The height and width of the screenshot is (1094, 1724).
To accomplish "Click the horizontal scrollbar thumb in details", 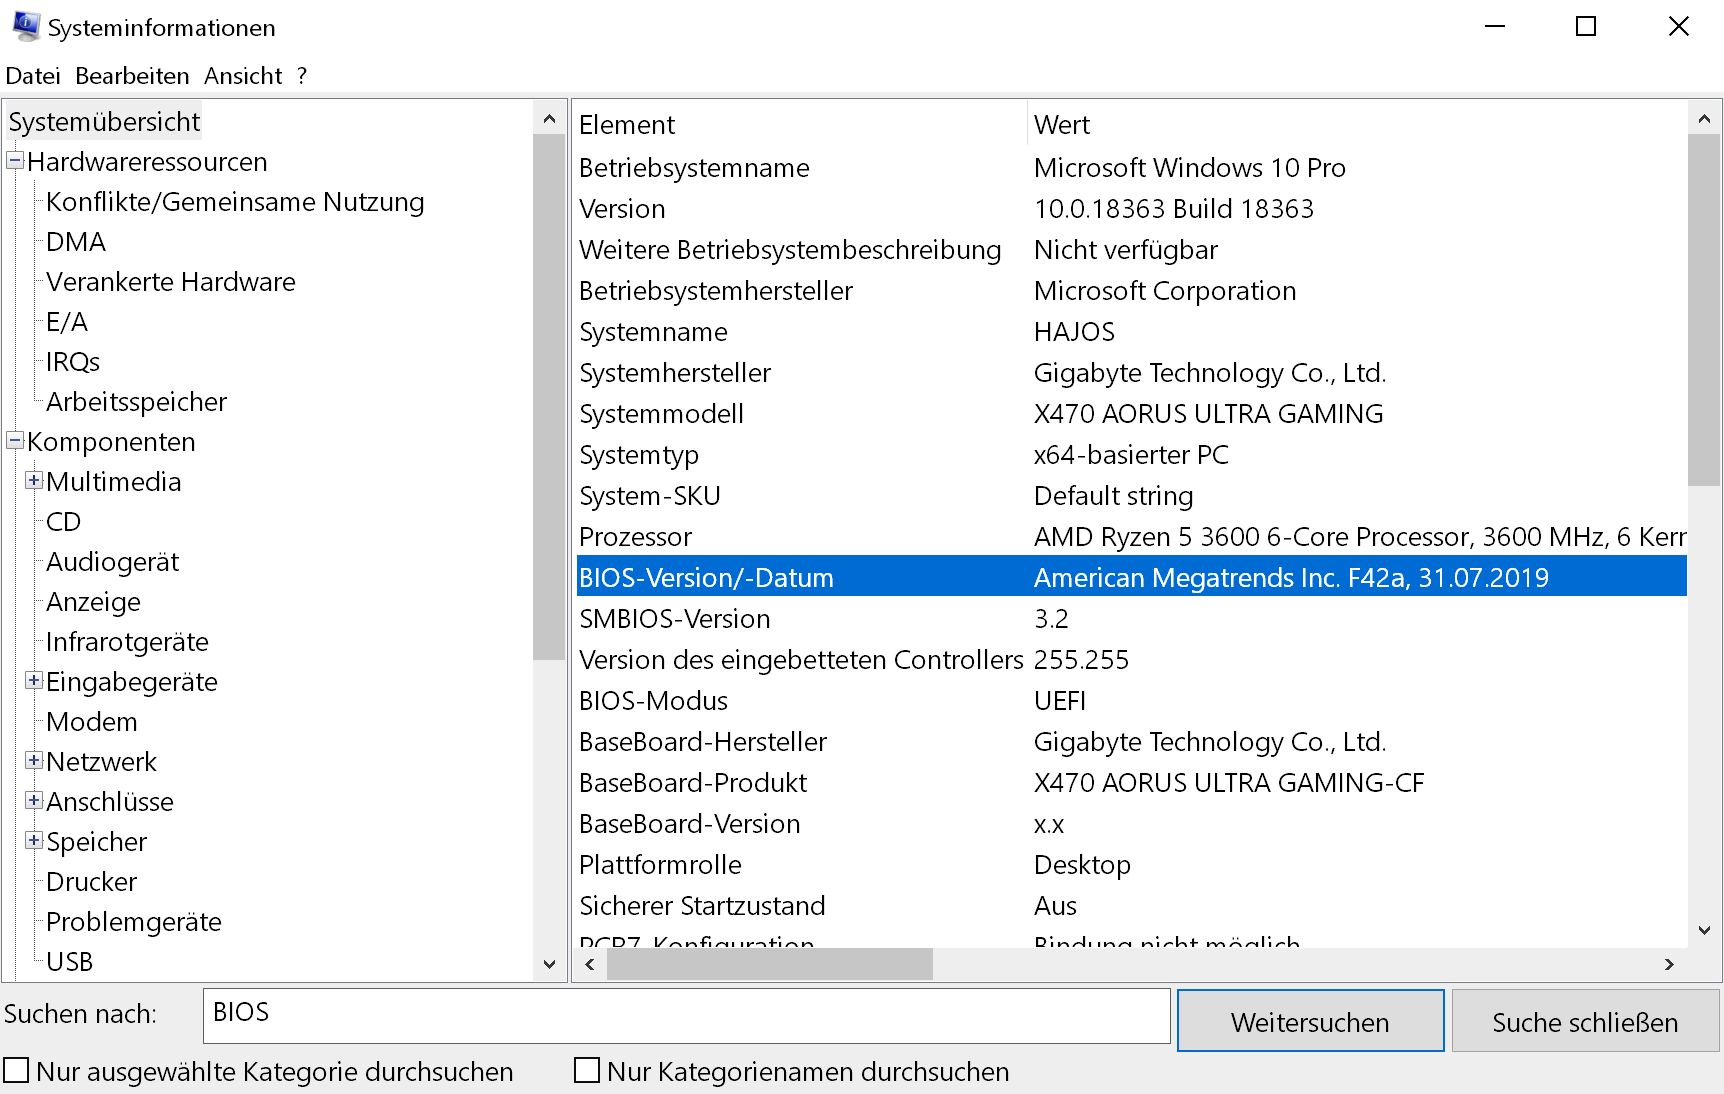I will (770, 964).
